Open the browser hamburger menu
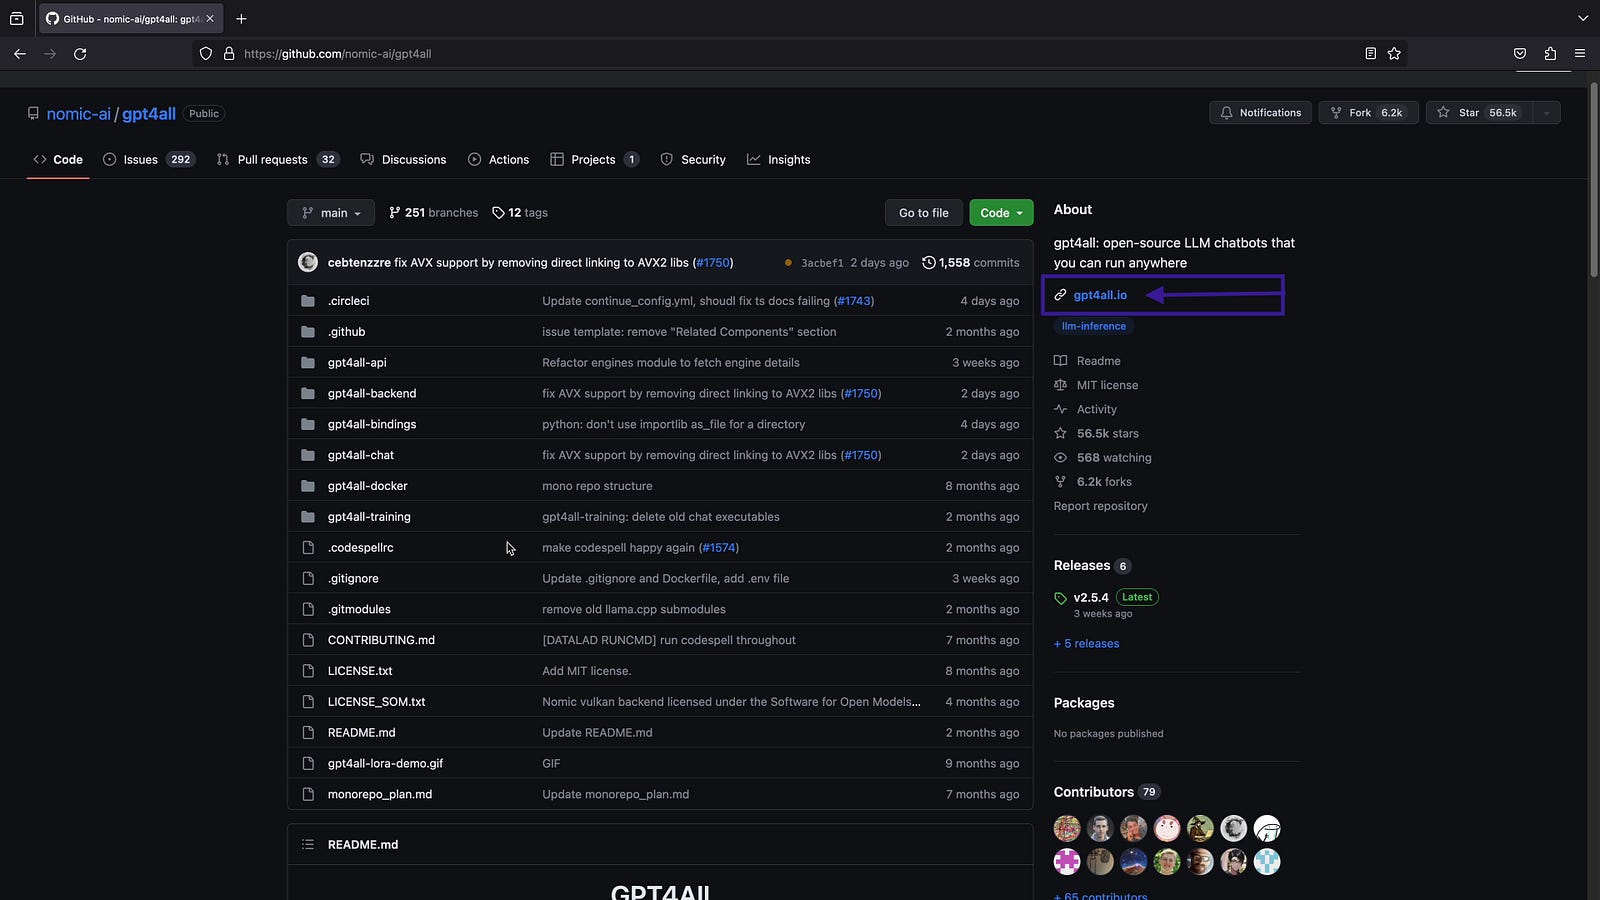The width and height of the screenshot is (1600, 900). tap(1580, 54)
